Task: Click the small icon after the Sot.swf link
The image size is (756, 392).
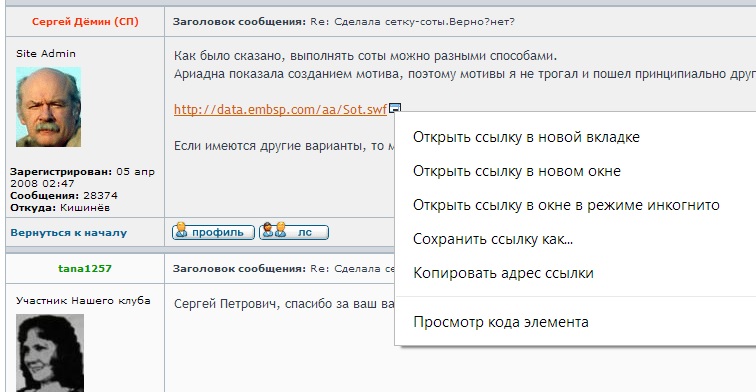Action: [394, 108]
